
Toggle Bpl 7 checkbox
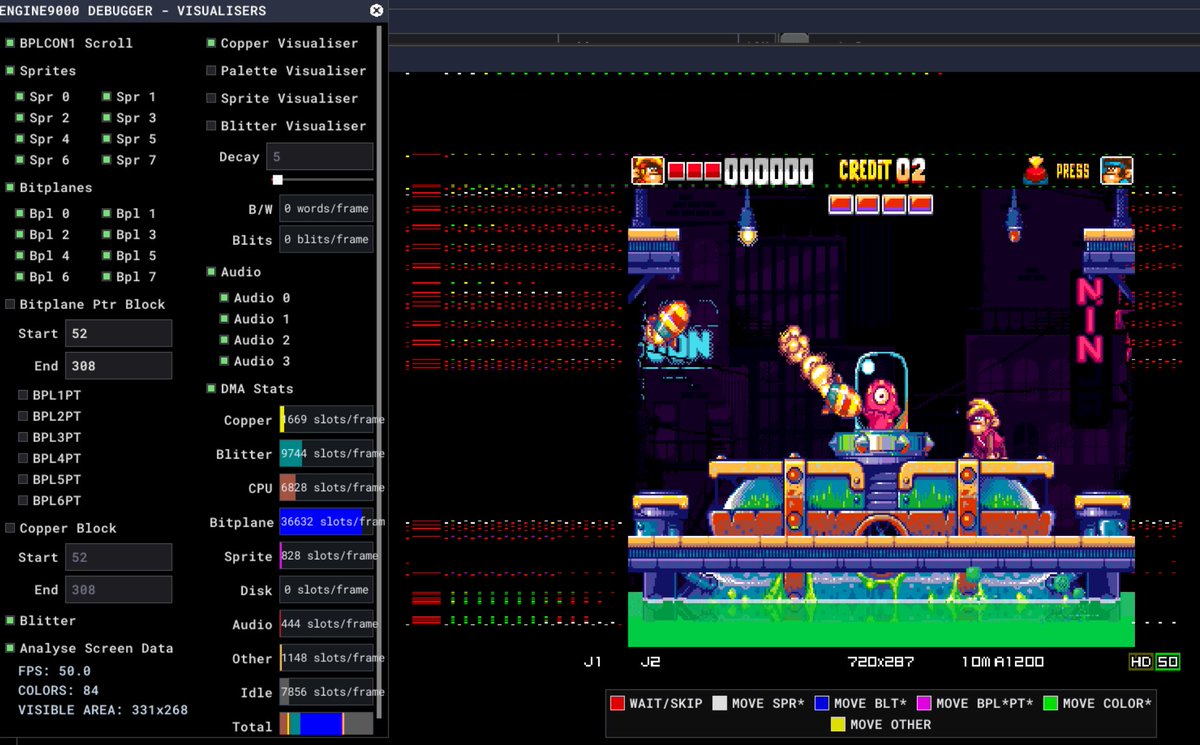pos(106,276)
